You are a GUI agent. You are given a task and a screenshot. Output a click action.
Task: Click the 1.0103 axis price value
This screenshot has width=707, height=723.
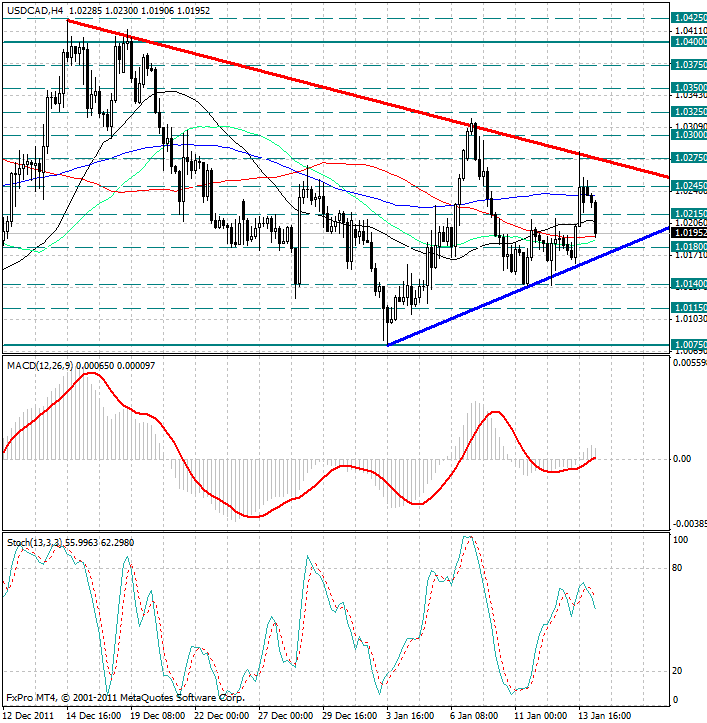coord(690,319)
